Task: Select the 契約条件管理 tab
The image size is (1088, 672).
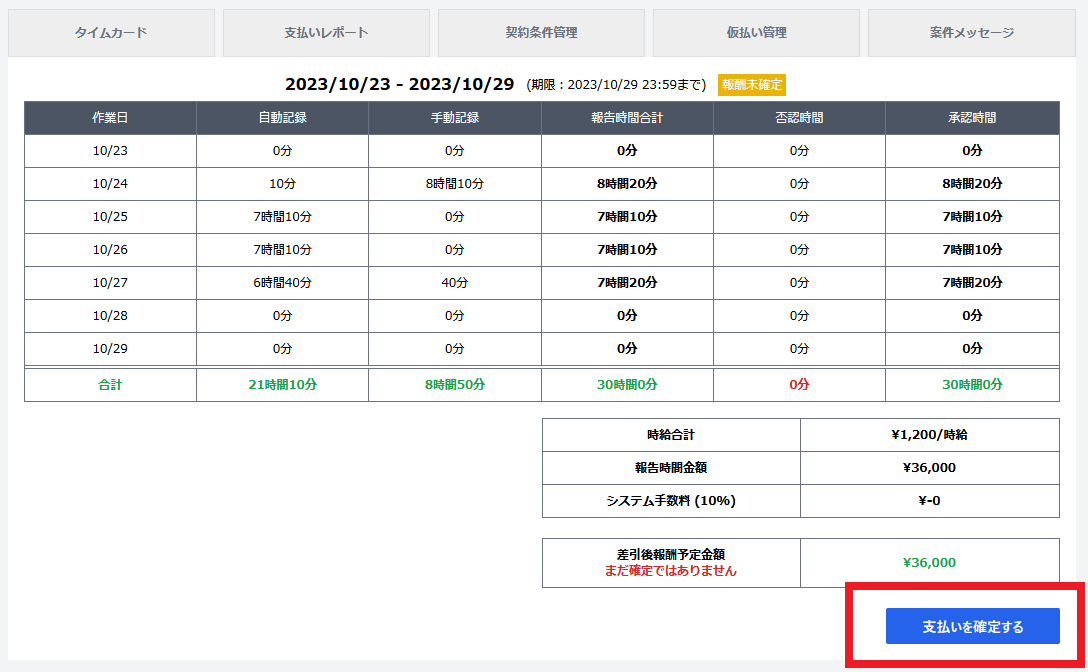Action: (x=541, y=33)
